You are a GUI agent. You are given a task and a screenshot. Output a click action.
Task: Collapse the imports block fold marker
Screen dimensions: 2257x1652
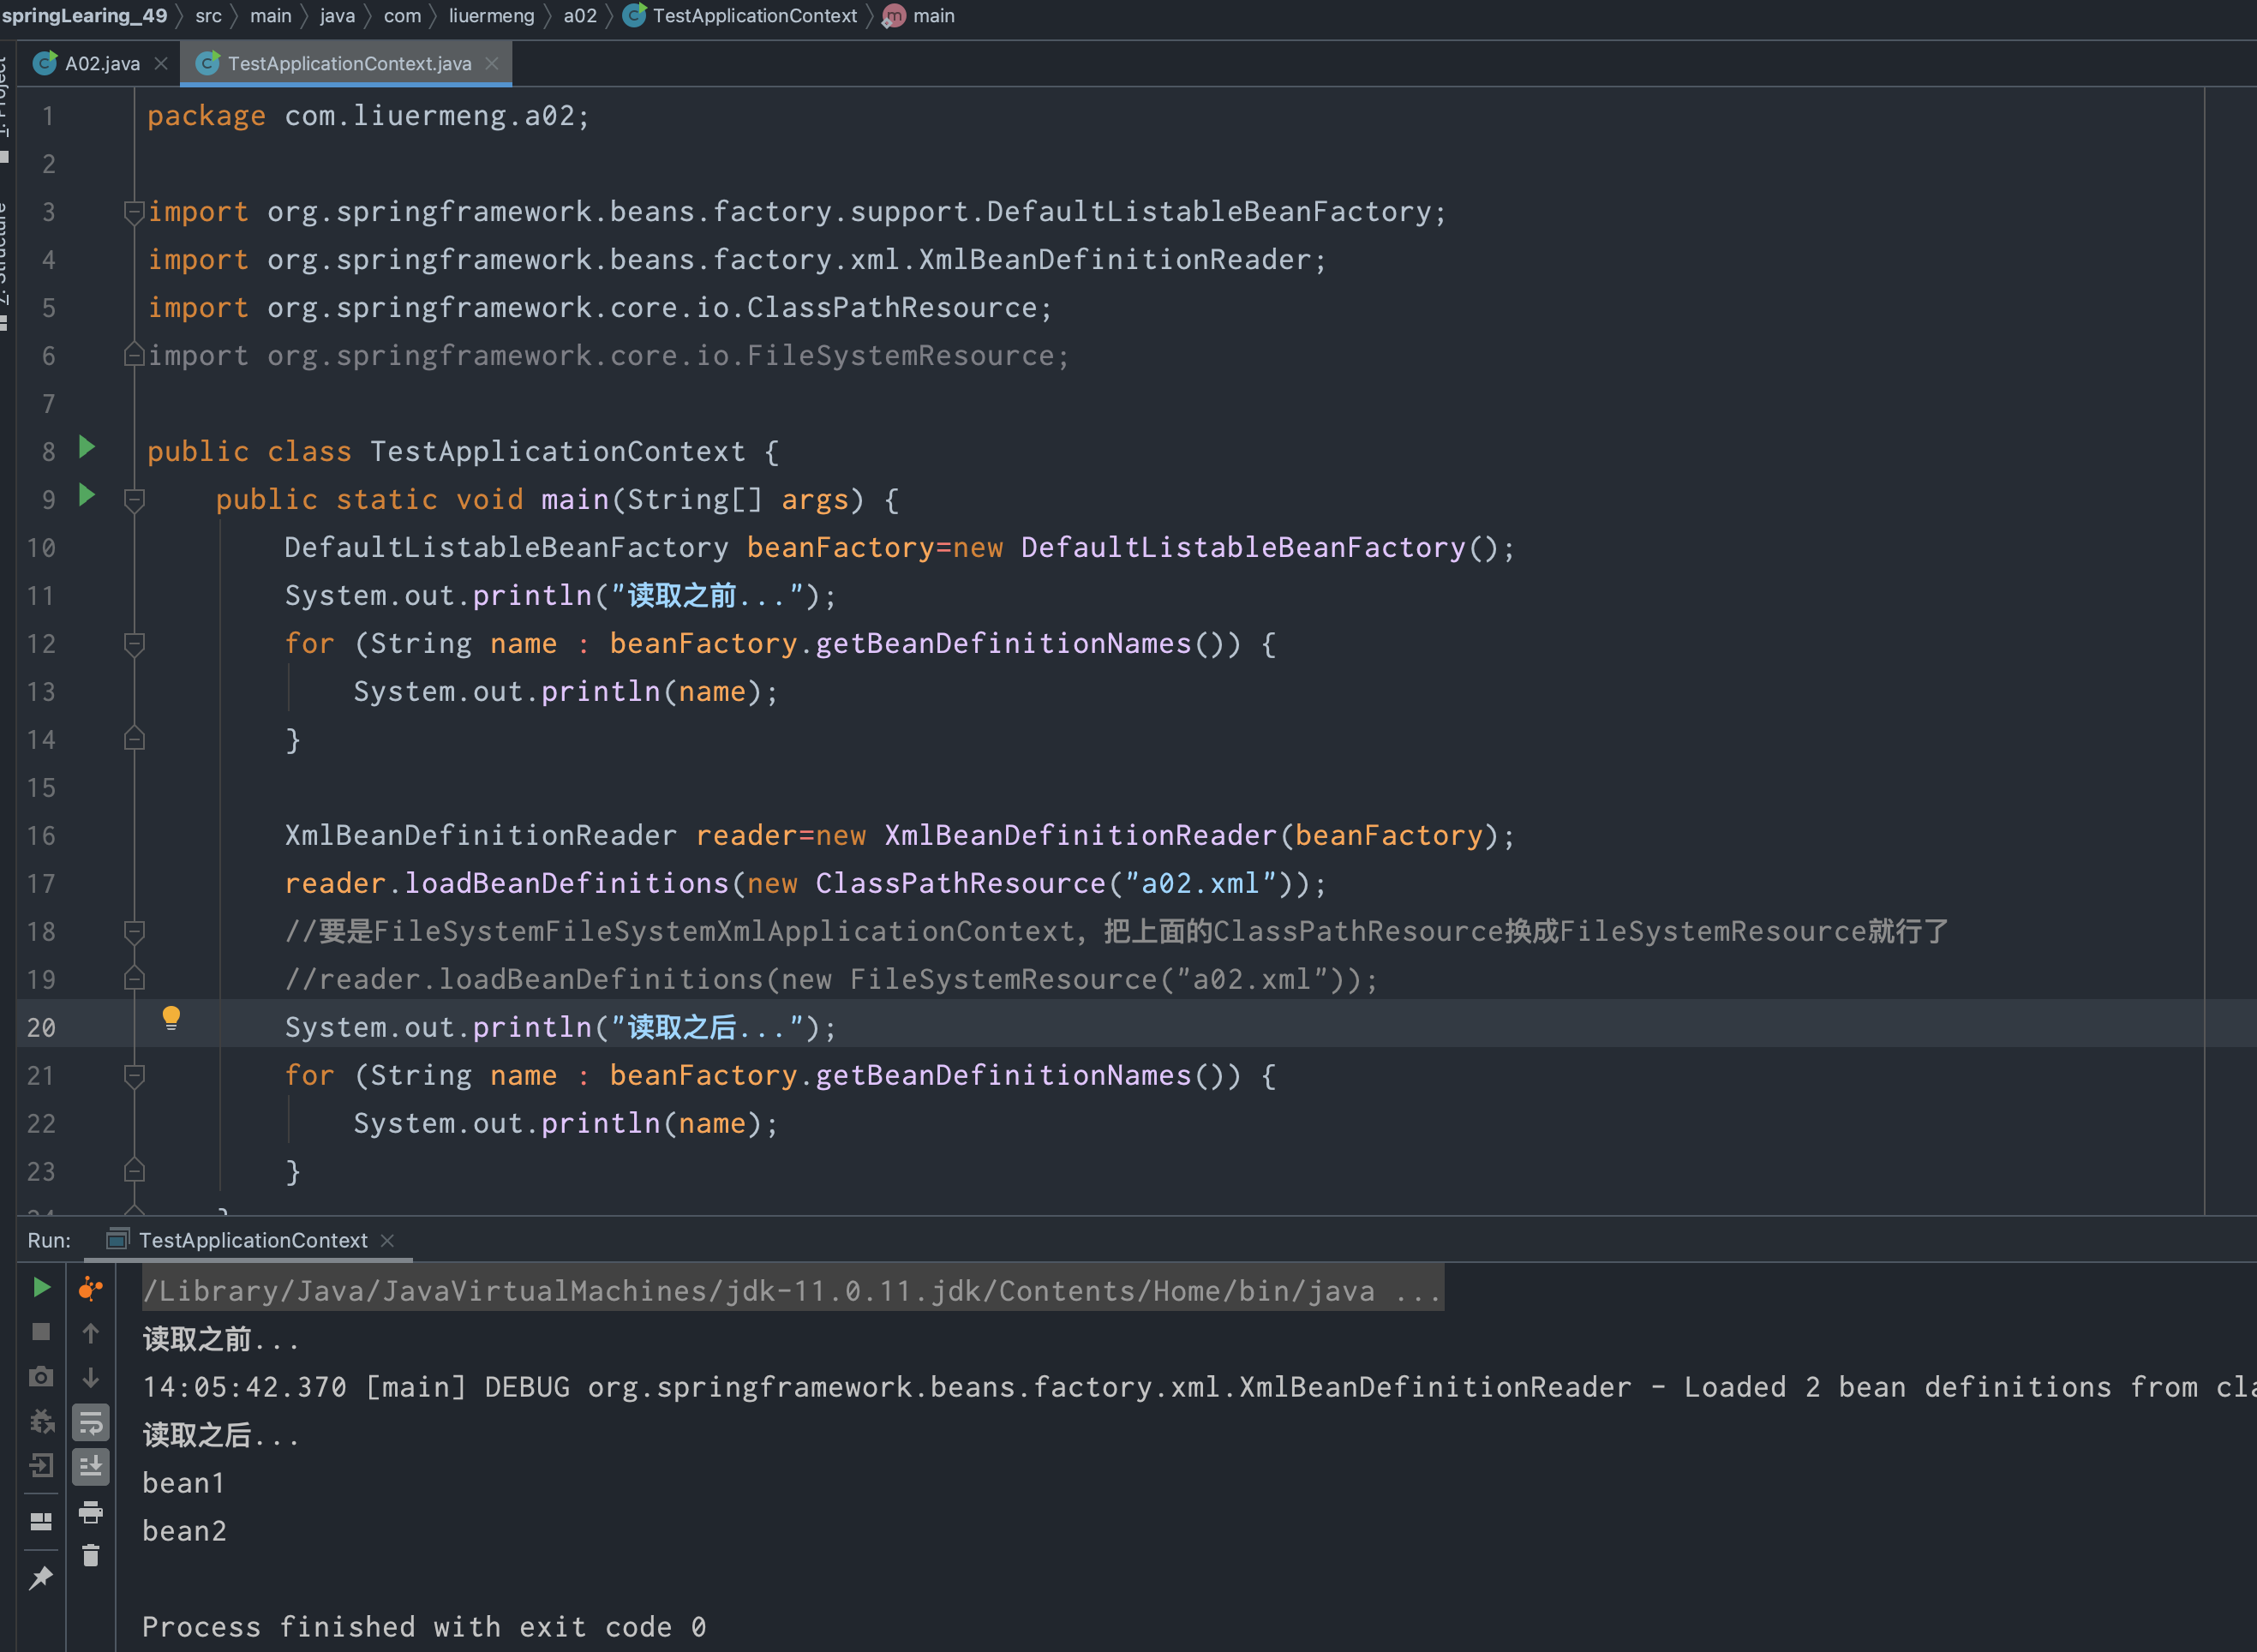(x=134, y=211)
